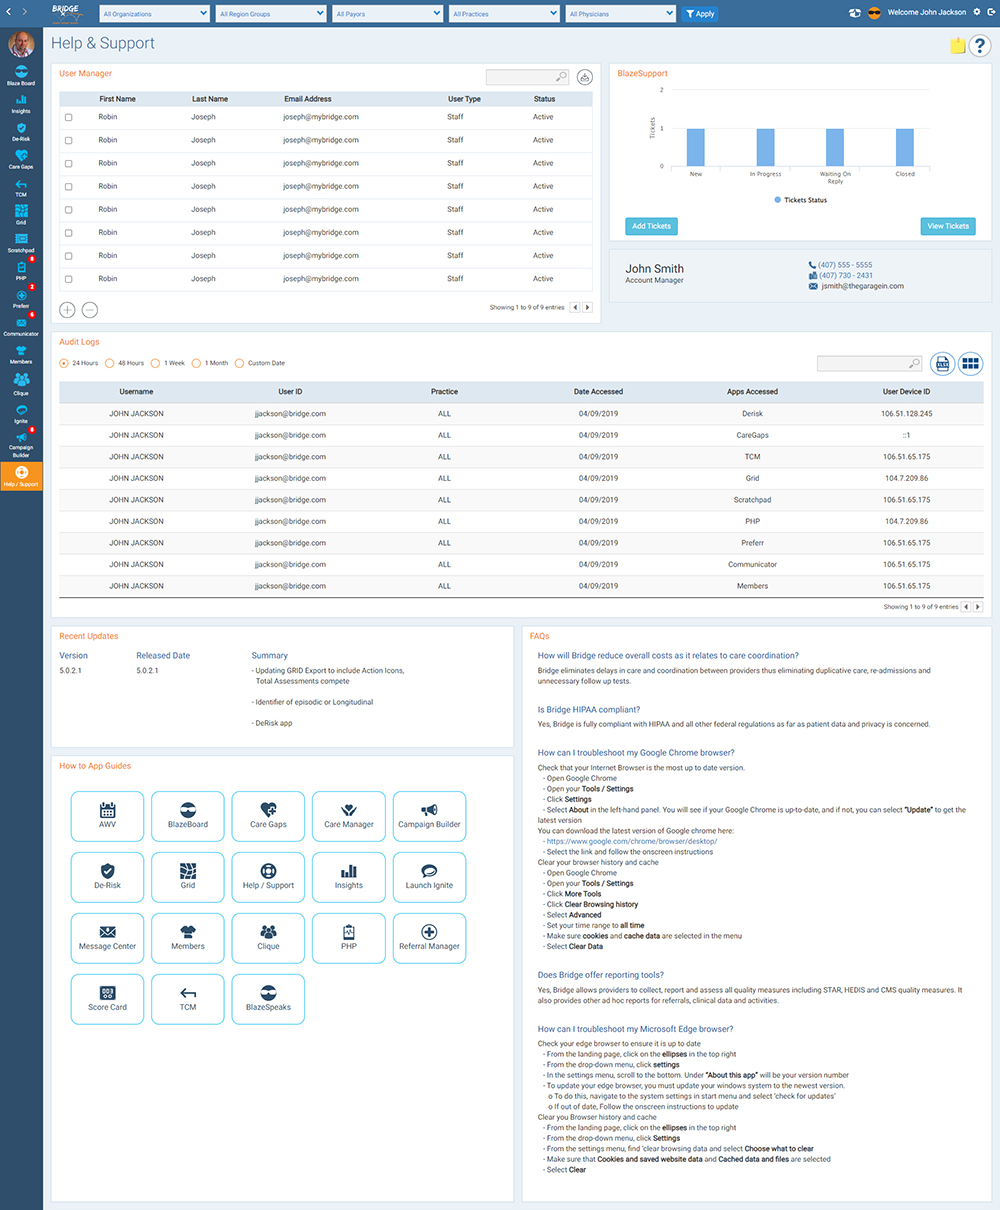The width and height of the screenshot is (1000, 1210).
Task: Click the back arrow in top bar
Action: [10, 12]
